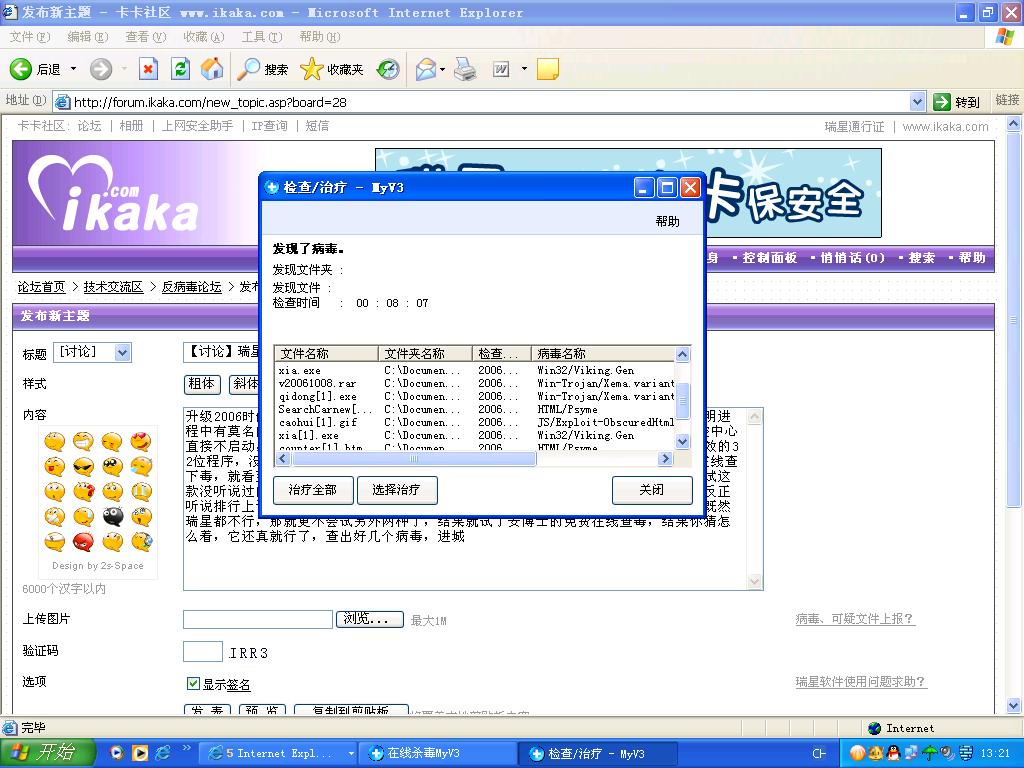Open the 反病毒论坛 breadcrumb link
1024x768 pixels.
[x=191, y=287]
